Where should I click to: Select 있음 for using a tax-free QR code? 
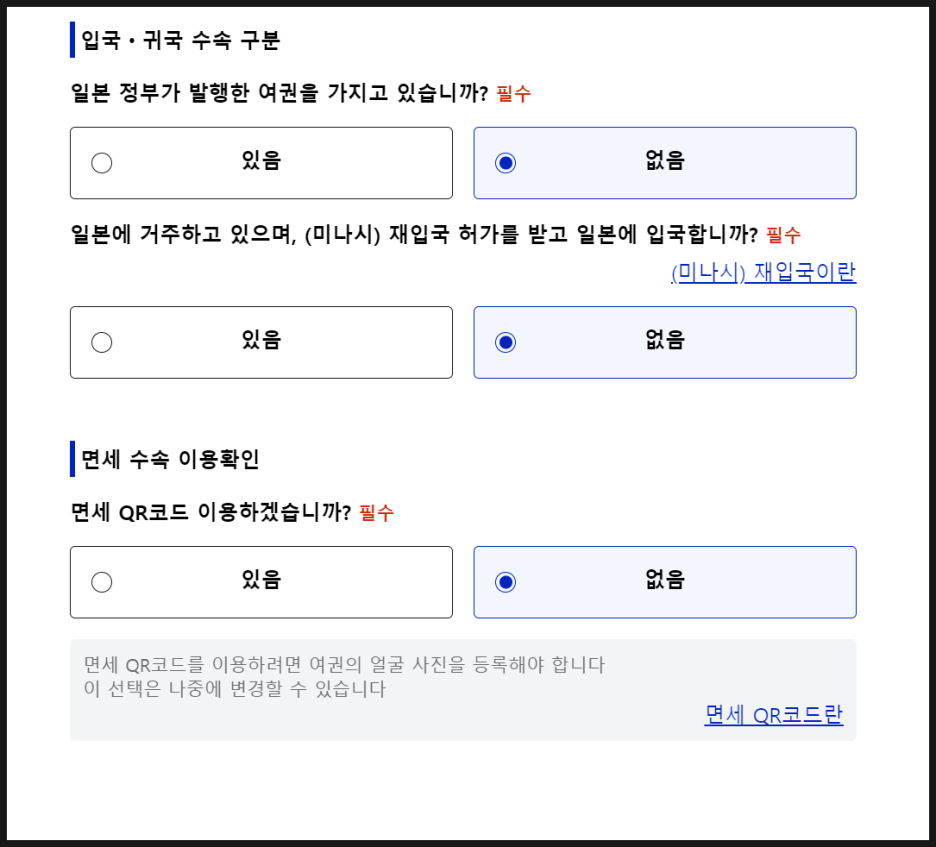pos(260,581)
